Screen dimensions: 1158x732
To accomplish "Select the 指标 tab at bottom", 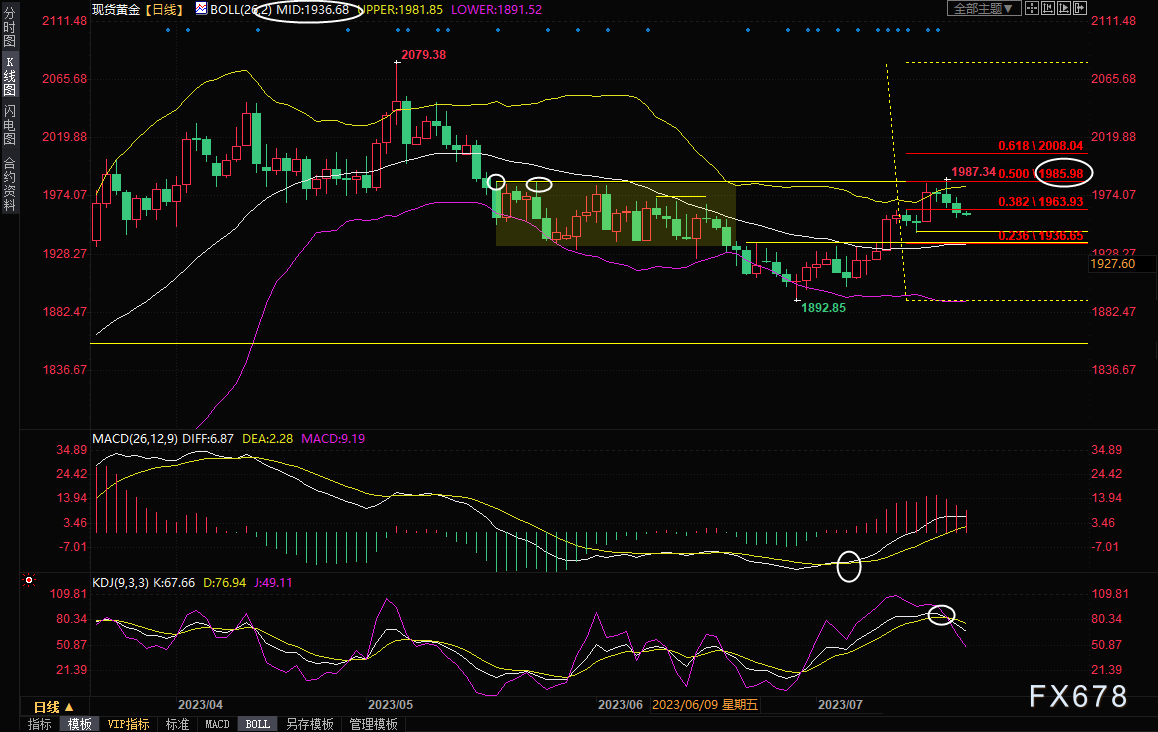I will [40, 724].
